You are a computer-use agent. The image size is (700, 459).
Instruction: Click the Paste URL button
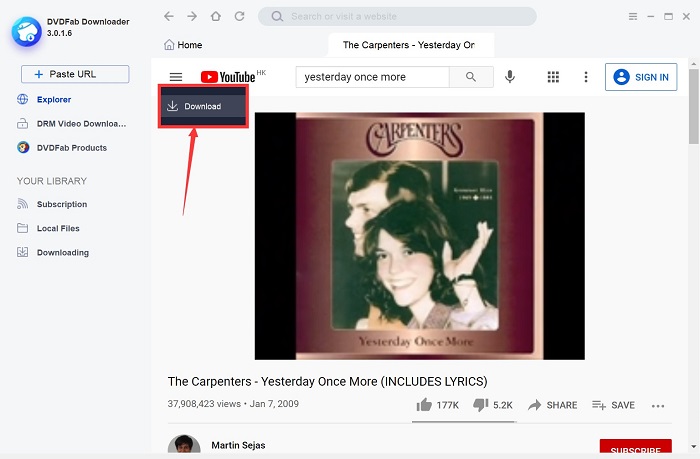(x=75, y=74)
